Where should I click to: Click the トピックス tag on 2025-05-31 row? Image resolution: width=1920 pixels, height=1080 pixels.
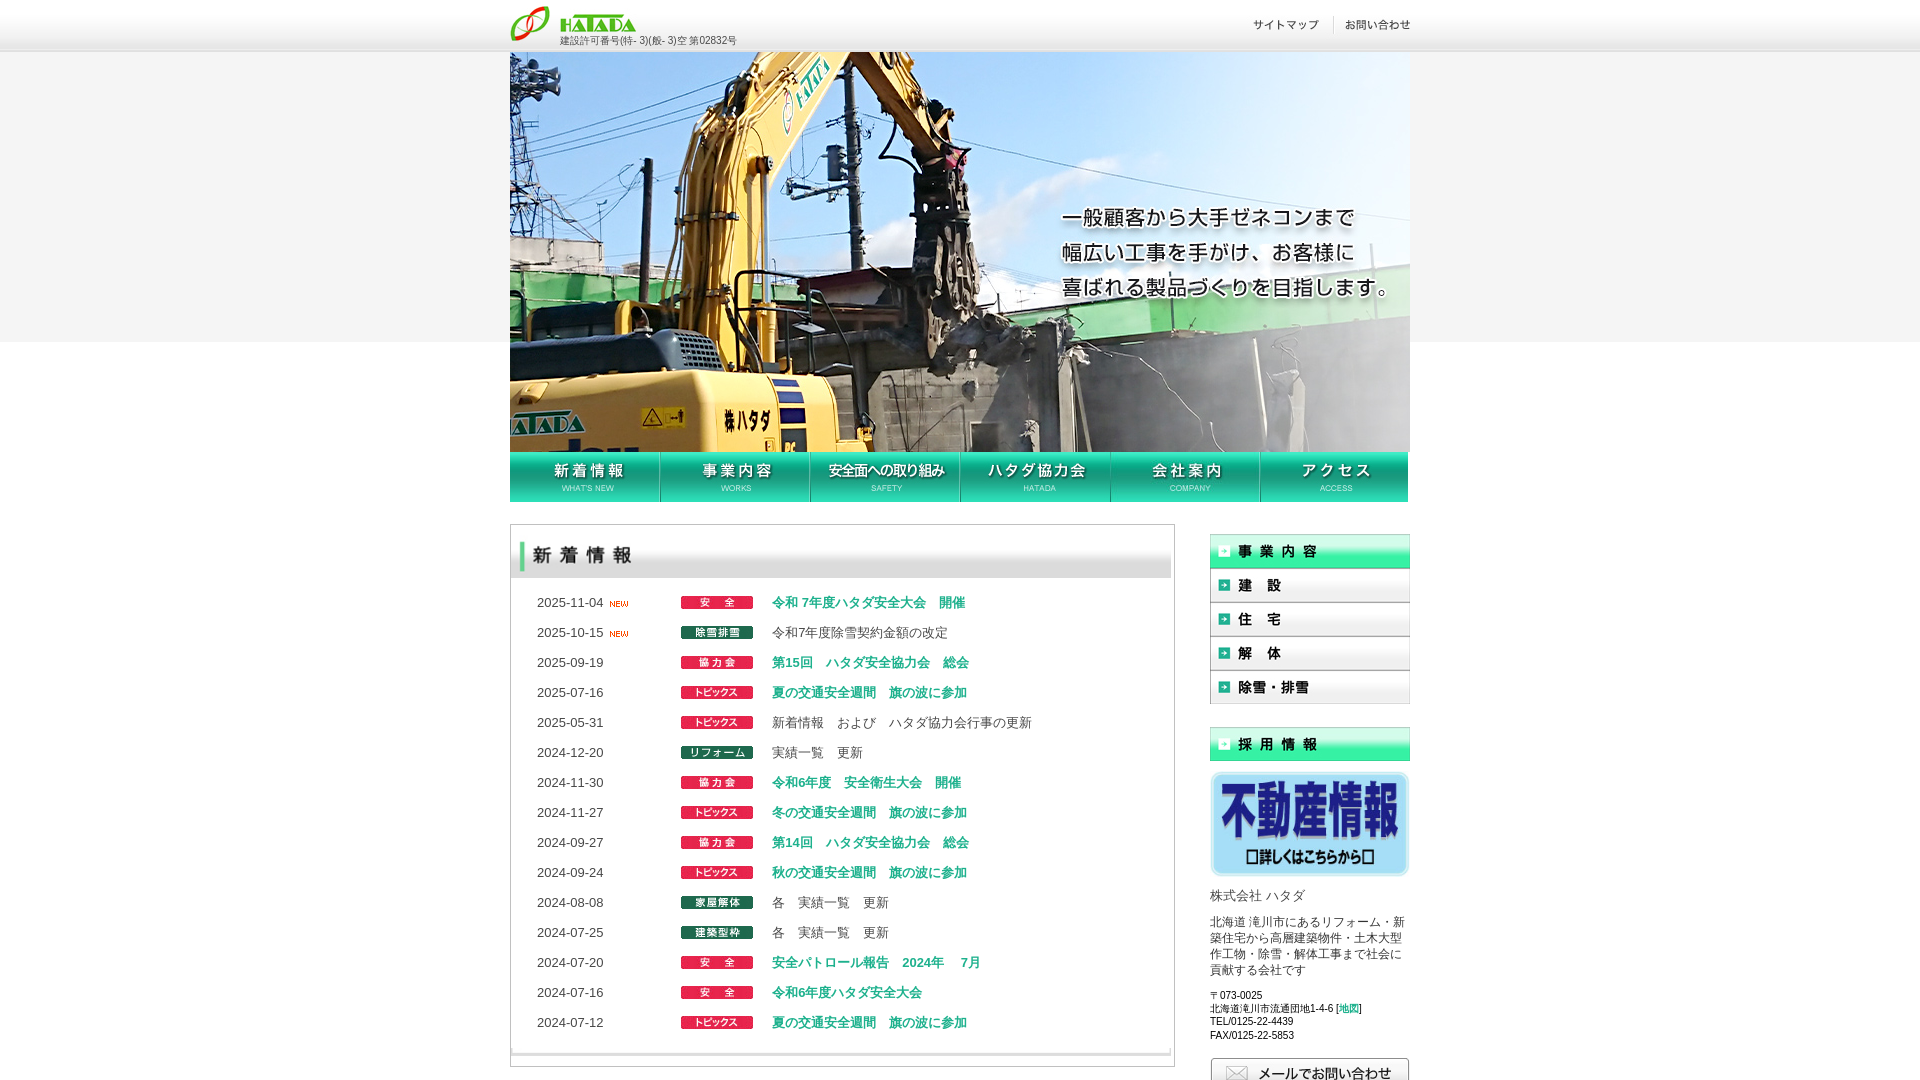(717, 723)
